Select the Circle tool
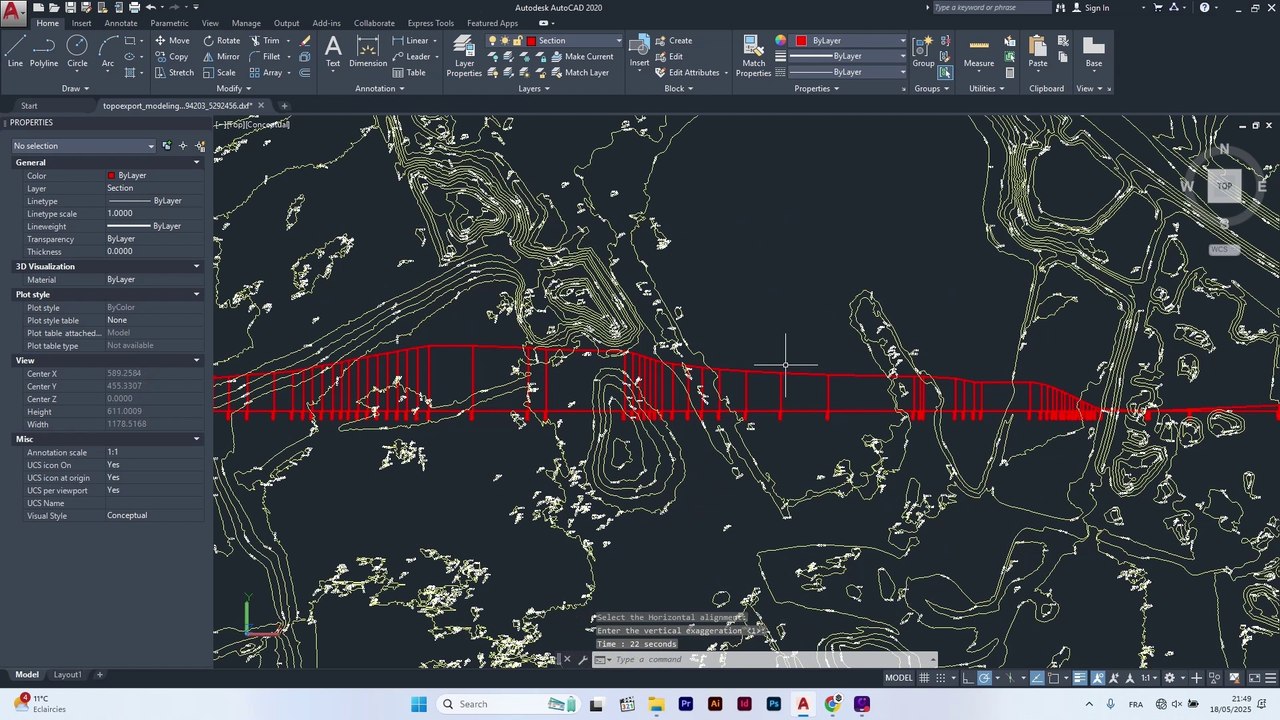 77,52
